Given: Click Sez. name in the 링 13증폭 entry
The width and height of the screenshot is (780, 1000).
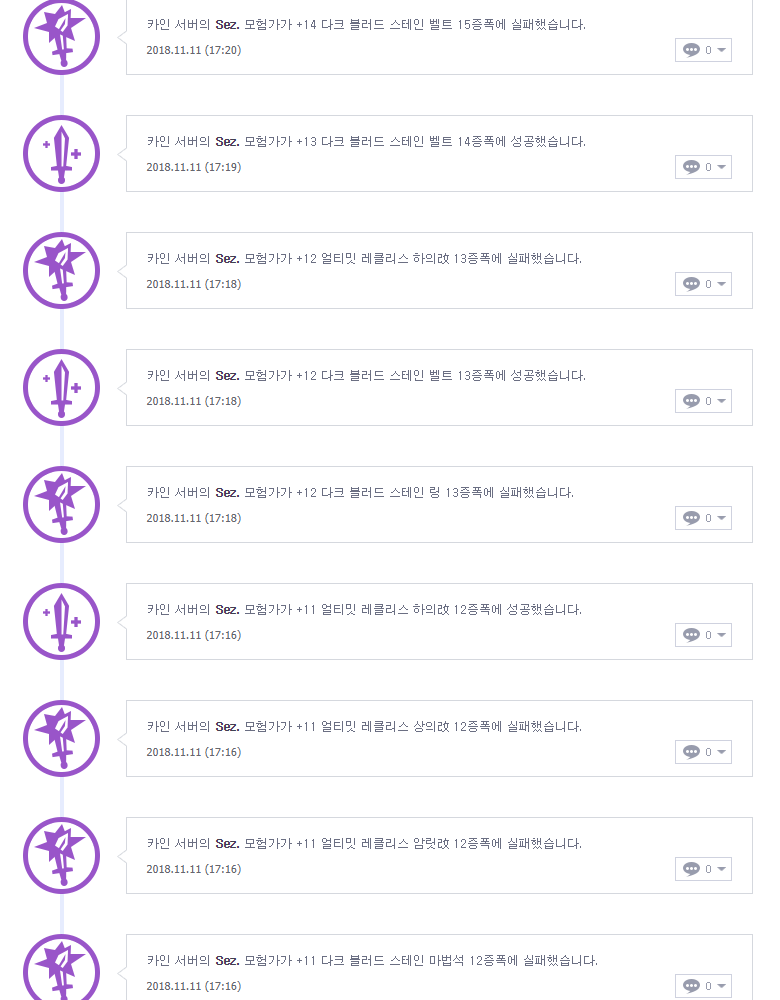Looking at the screenshot, I should [x=227, y=493].
